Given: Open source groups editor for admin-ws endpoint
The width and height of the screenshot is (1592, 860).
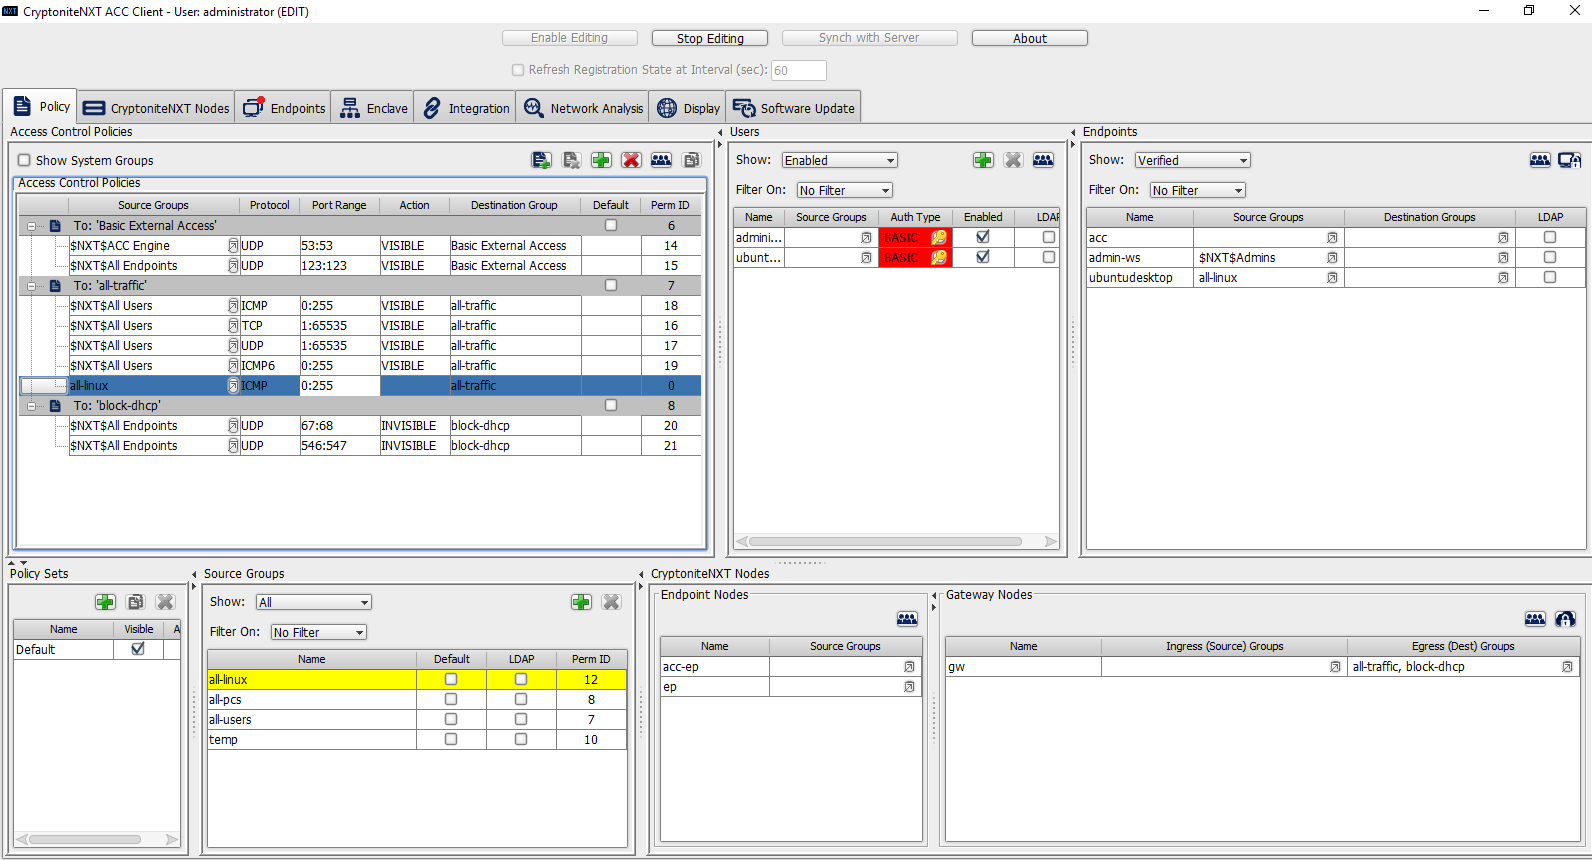Looking at the screenshot, I should (x=1332, y=258).
